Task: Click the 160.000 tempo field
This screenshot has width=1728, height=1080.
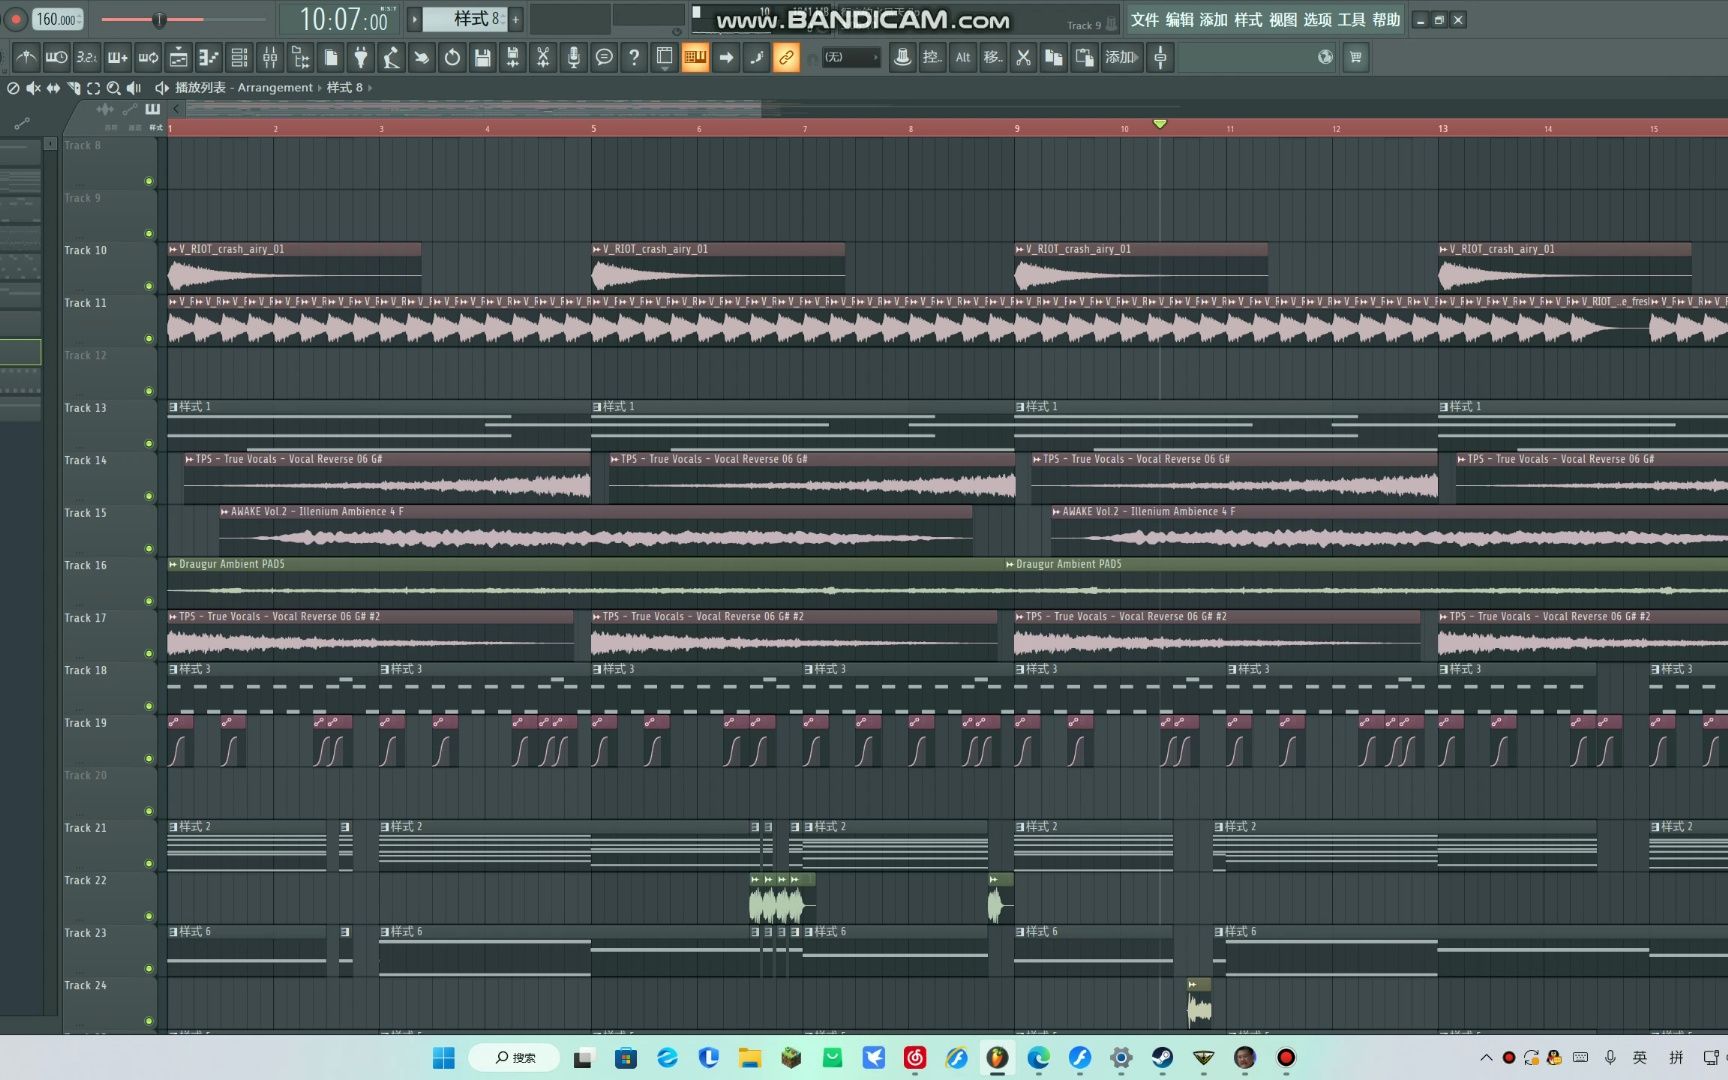Action: tap(58, 19)
